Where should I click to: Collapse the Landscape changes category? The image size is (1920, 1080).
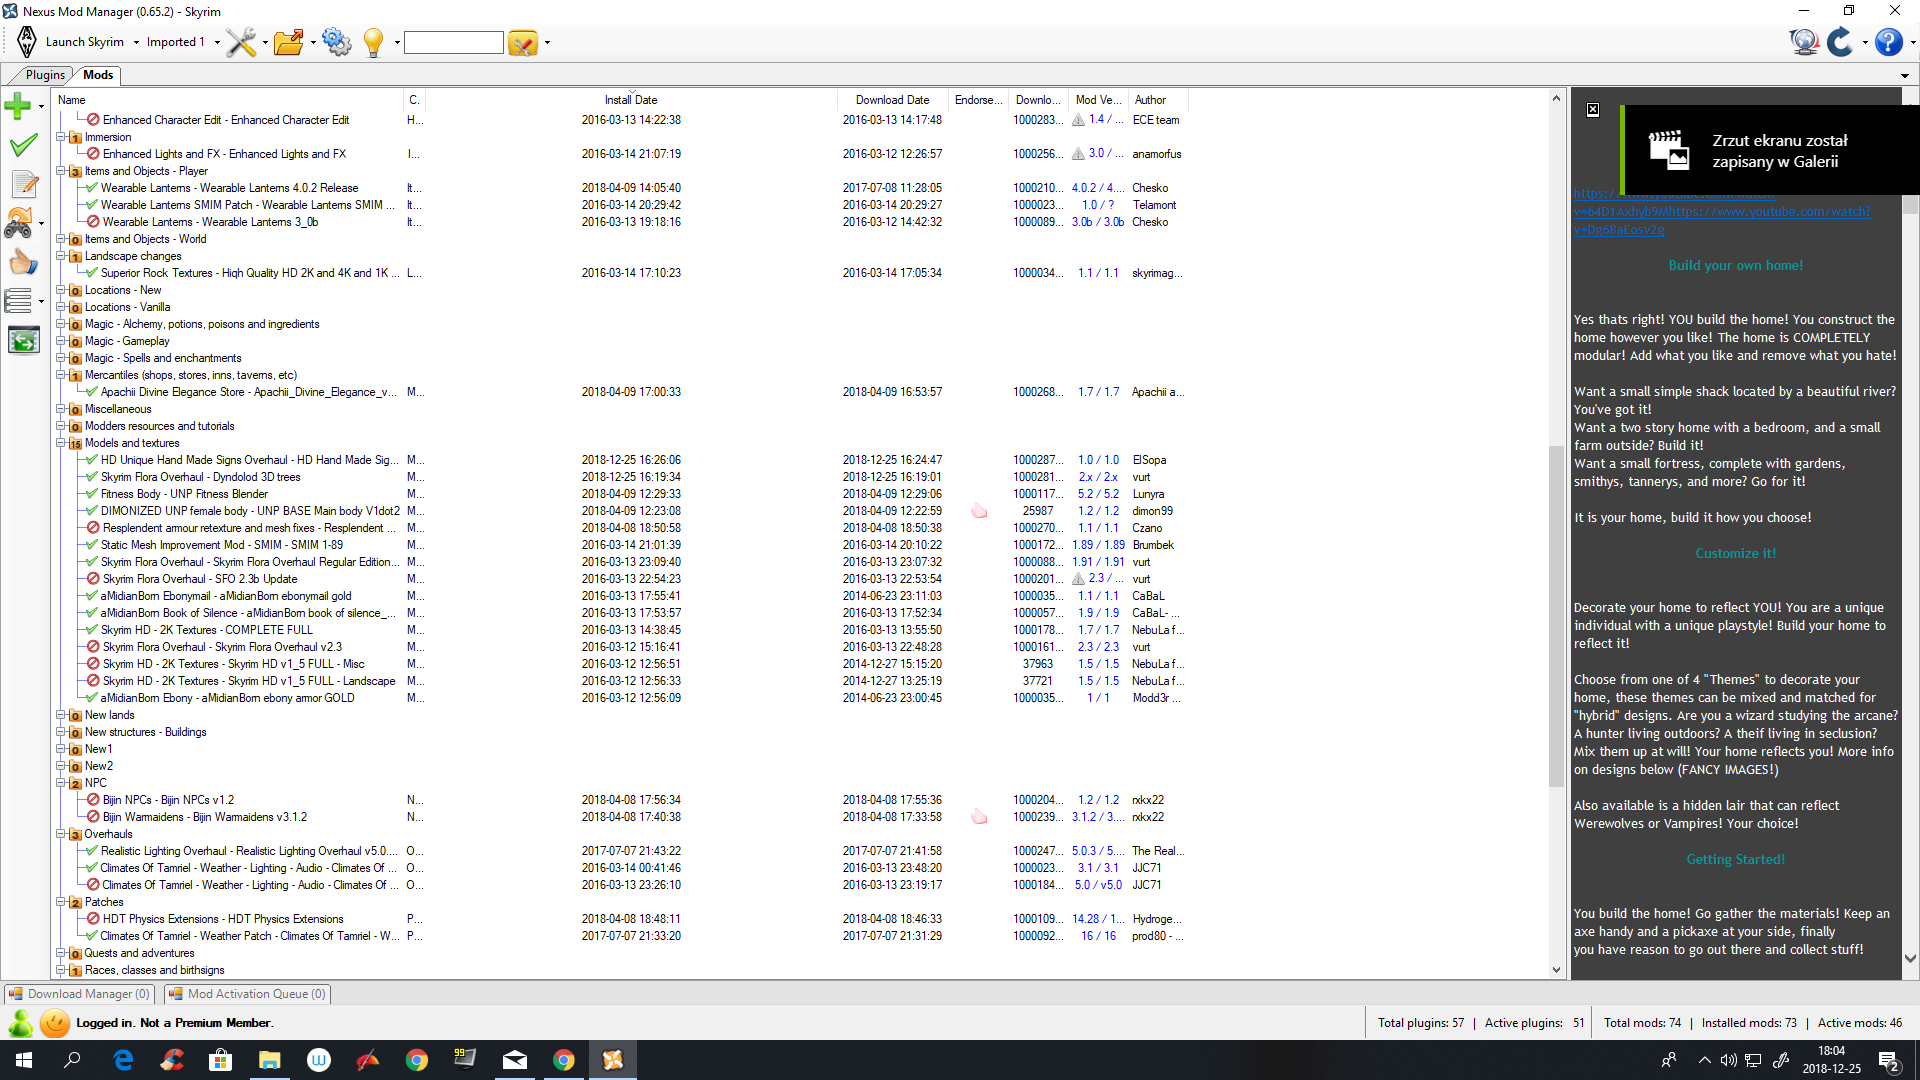[61, 256]
